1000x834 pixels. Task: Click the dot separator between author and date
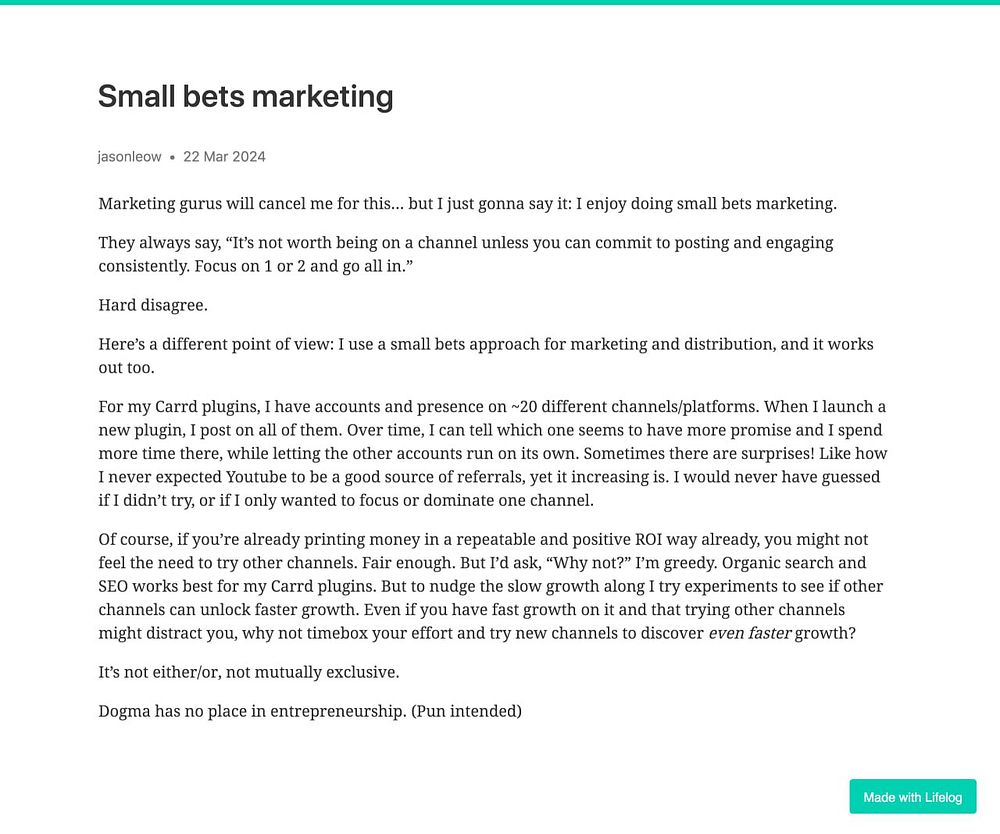point(172,157)
